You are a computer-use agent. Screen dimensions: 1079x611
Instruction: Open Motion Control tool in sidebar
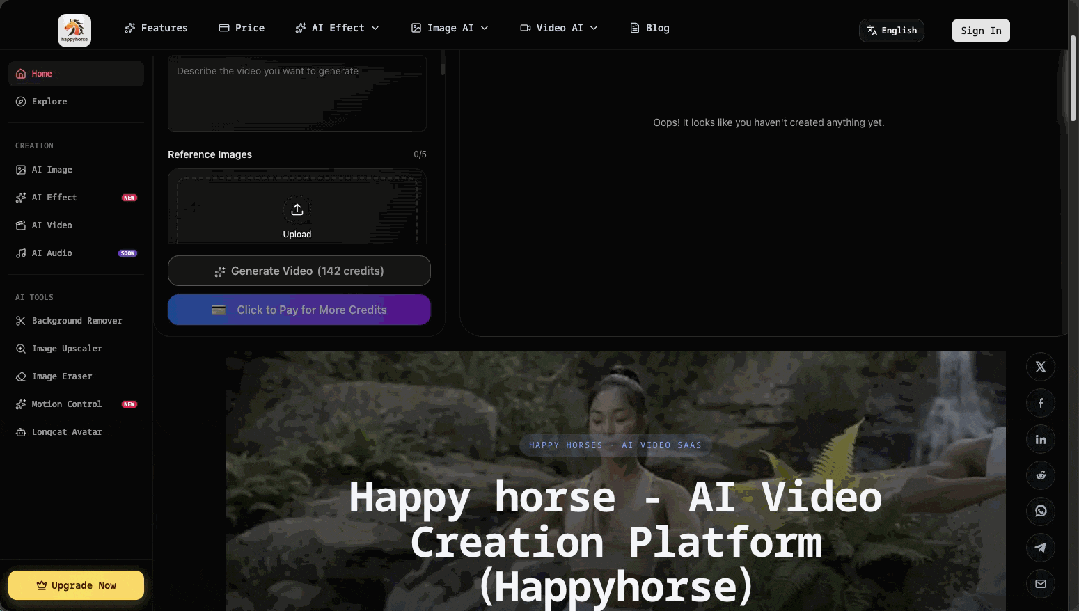(x=76, y=404)
